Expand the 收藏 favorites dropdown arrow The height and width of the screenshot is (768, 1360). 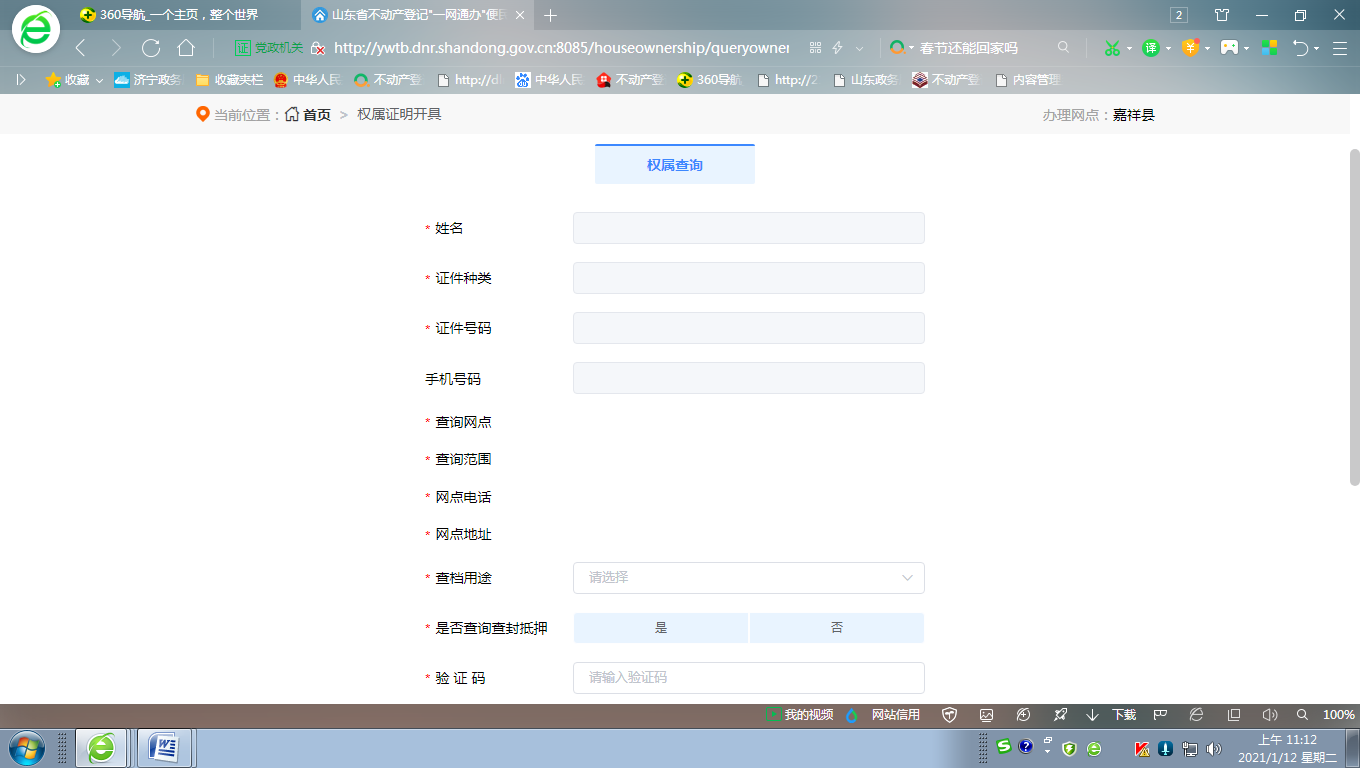pyautogui.click(x=99, y=80)
